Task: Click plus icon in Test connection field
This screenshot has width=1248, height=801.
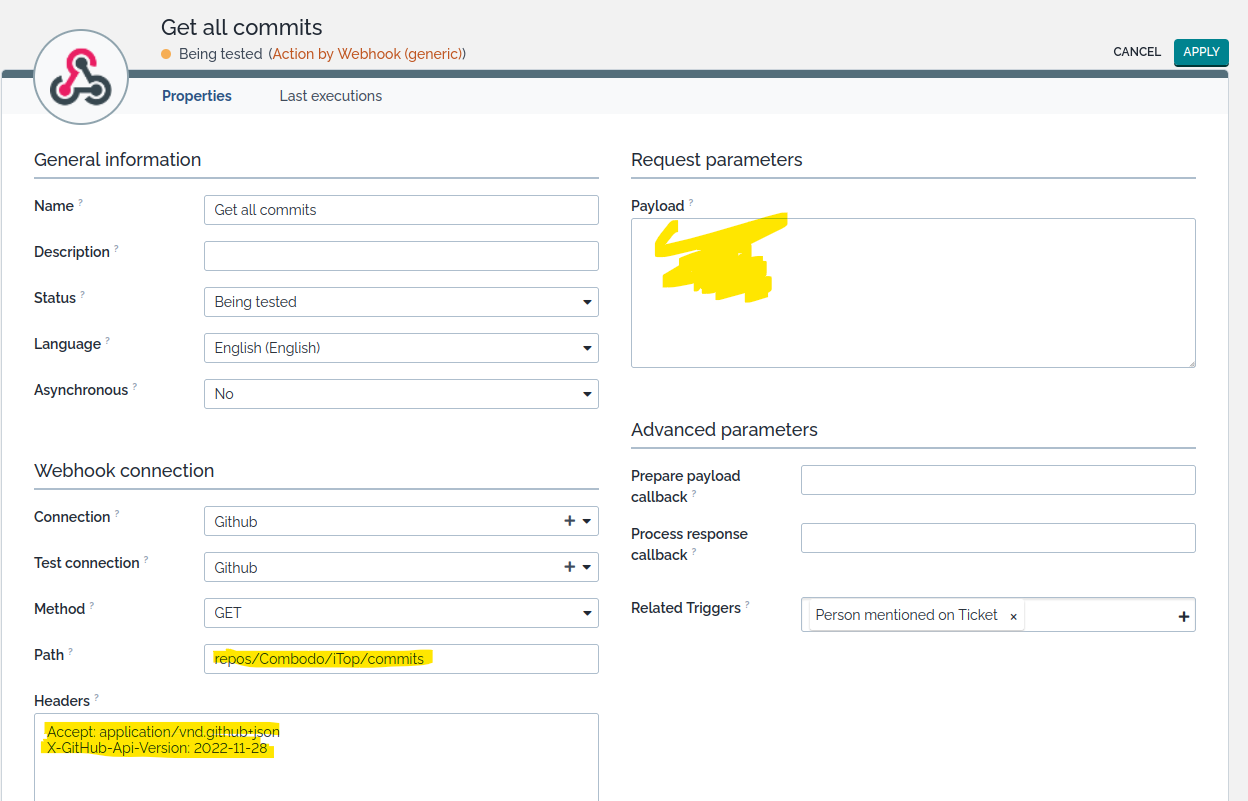Action: click(569, 567)
